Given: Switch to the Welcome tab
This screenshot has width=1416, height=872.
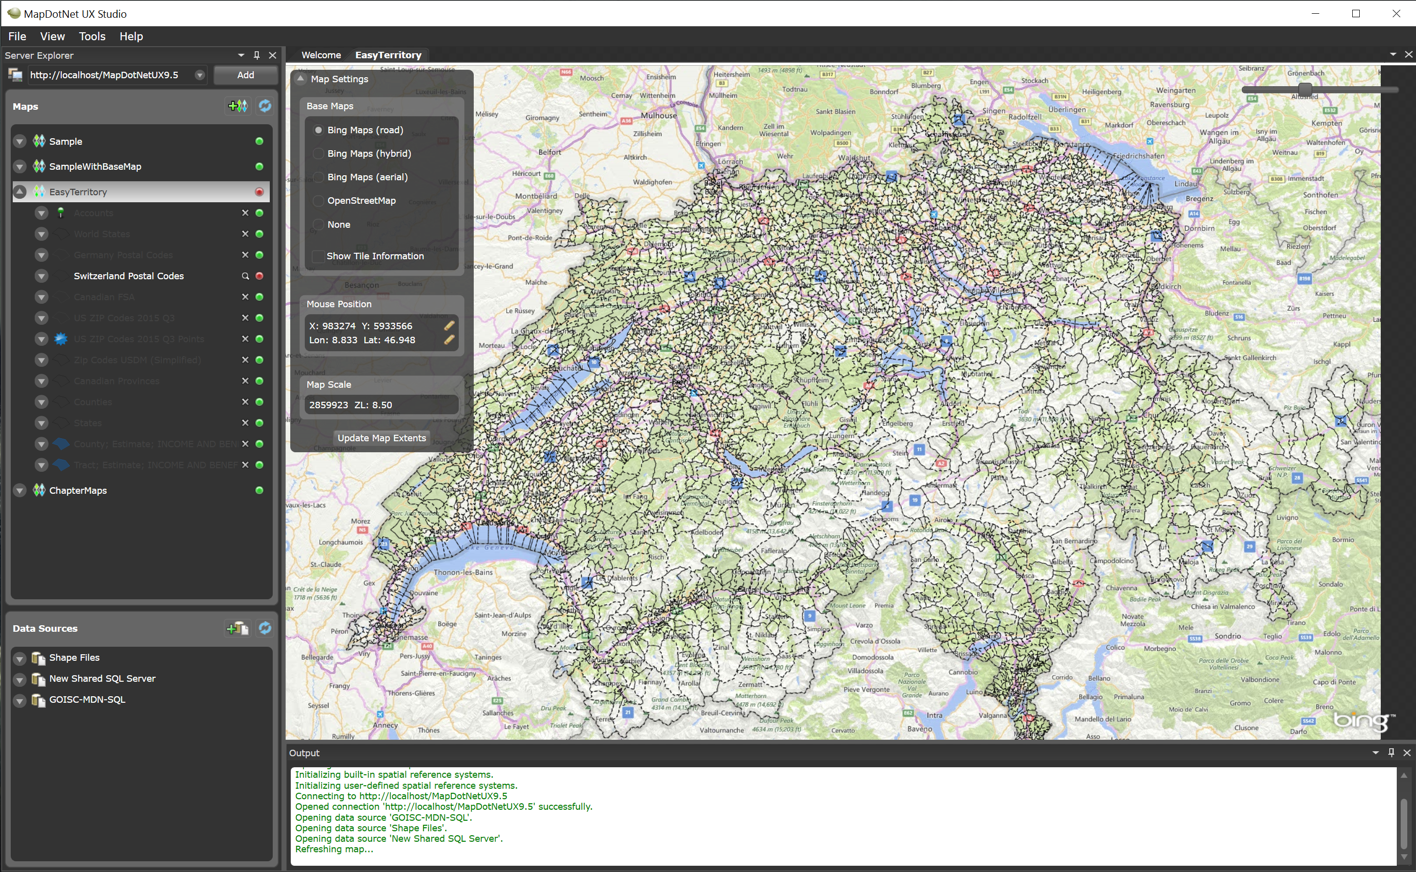Looking at the screenshot, I should click(x=321, y=55).
